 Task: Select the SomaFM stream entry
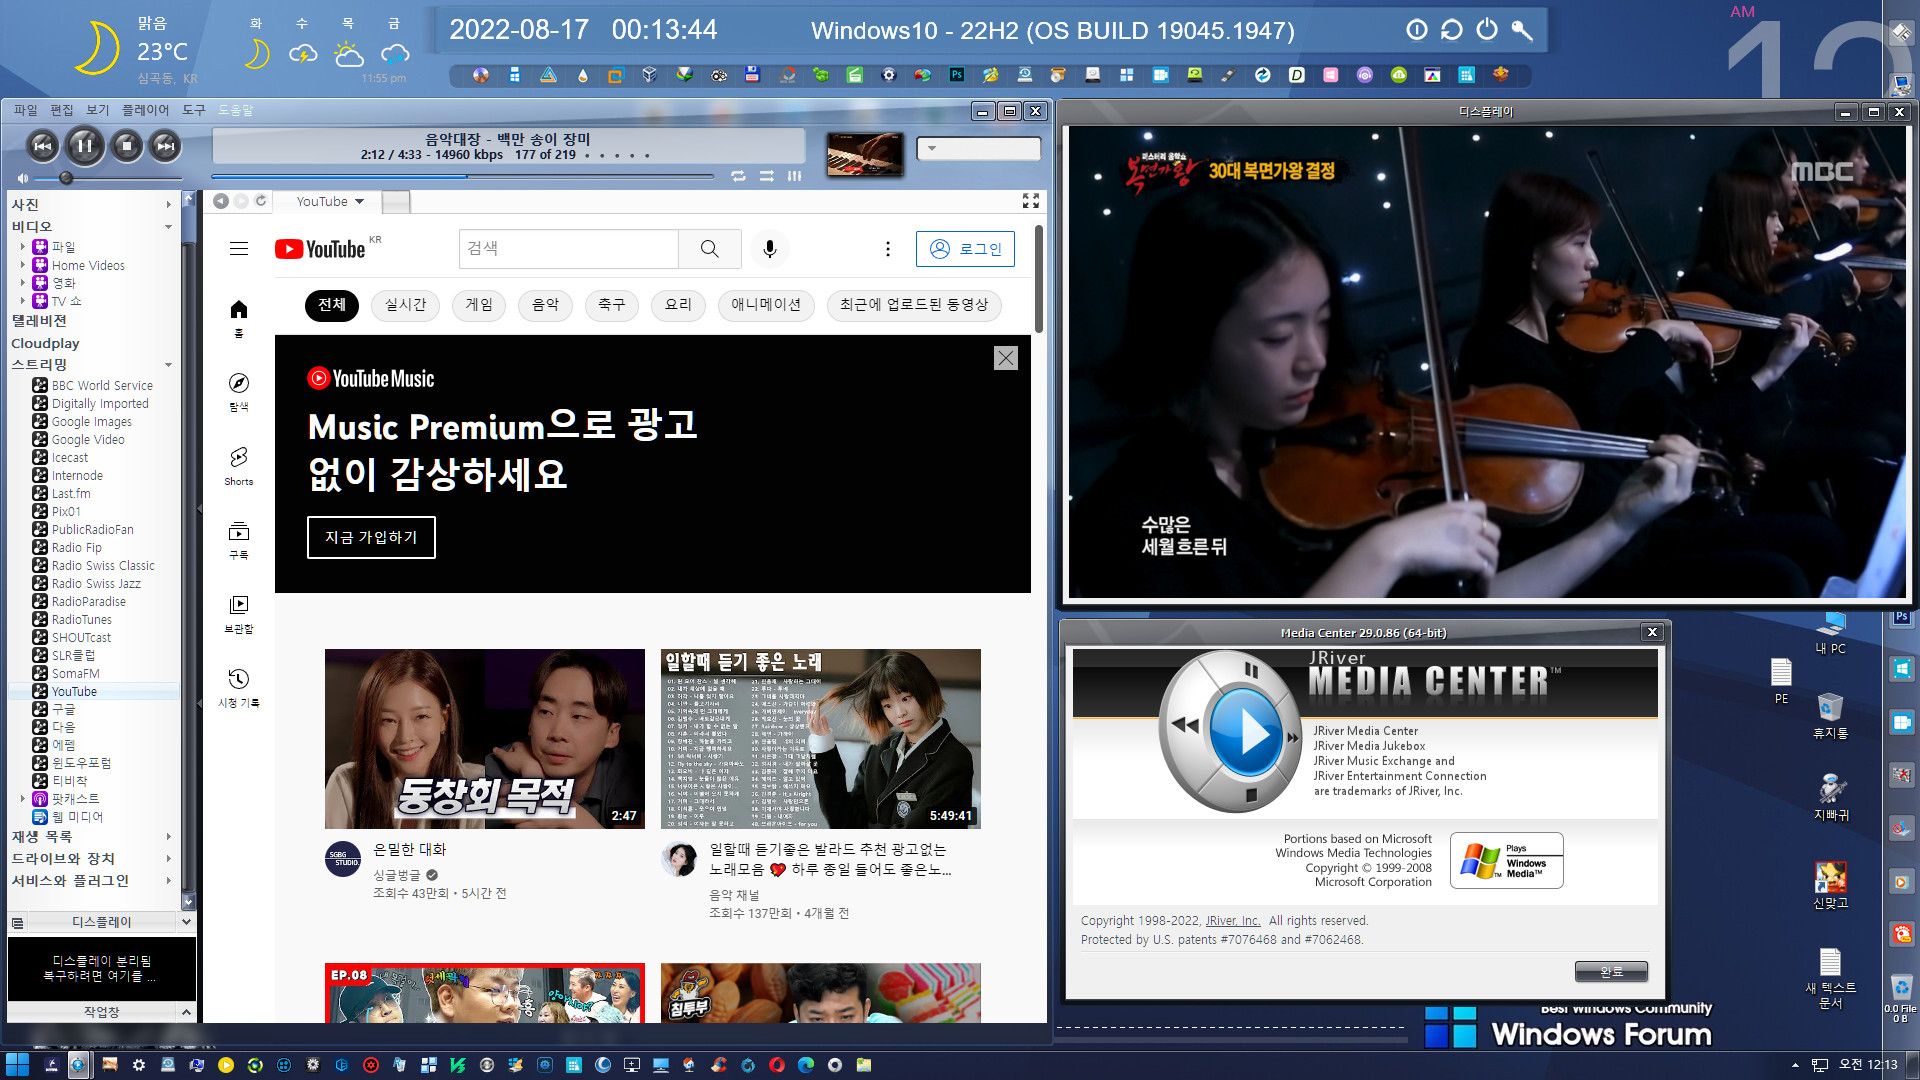click(x=76, y=673)
